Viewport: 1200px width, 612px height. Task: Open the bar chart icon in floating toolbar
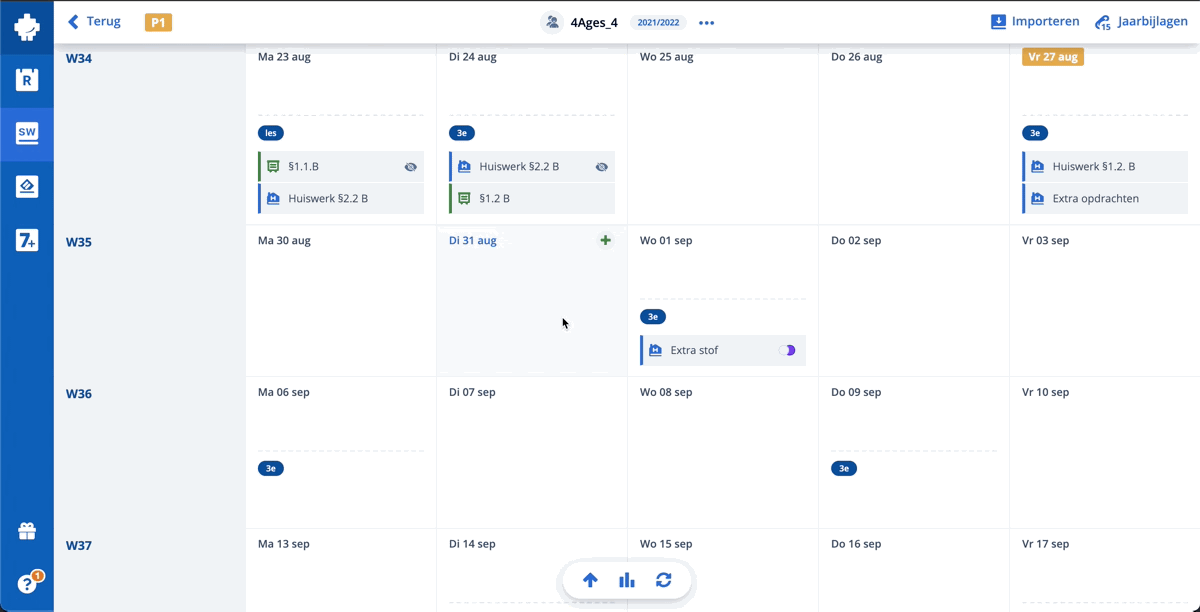[627, 580]
